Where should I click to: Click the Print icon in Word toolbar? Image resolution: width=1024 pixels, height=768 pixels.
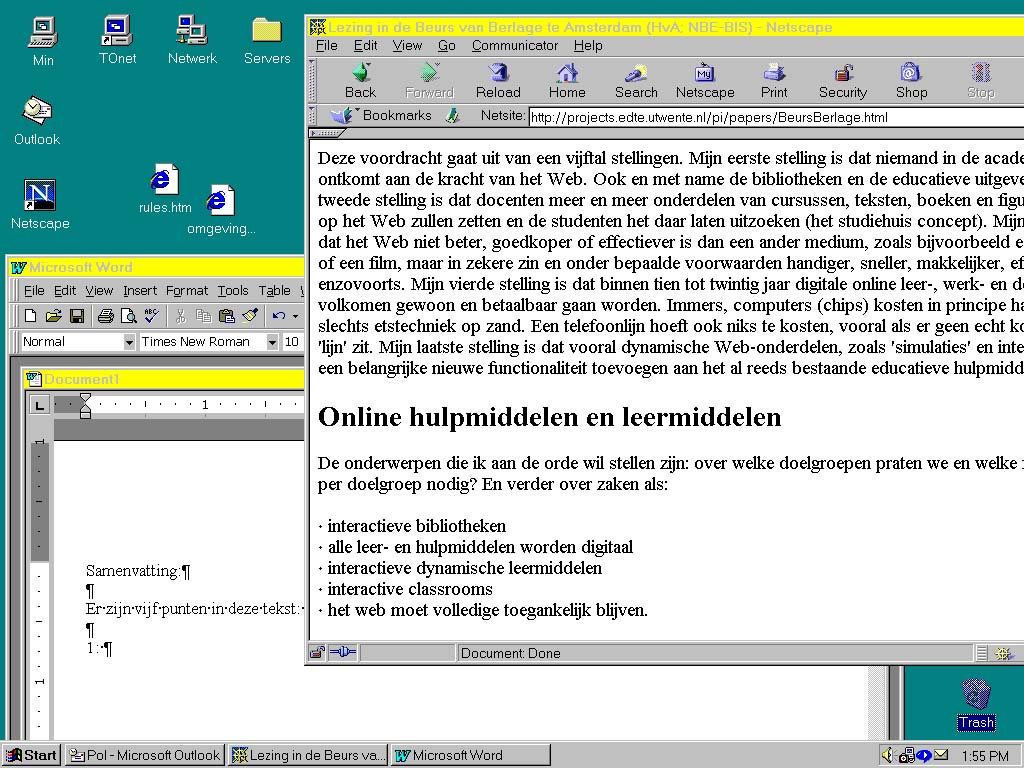105,316
